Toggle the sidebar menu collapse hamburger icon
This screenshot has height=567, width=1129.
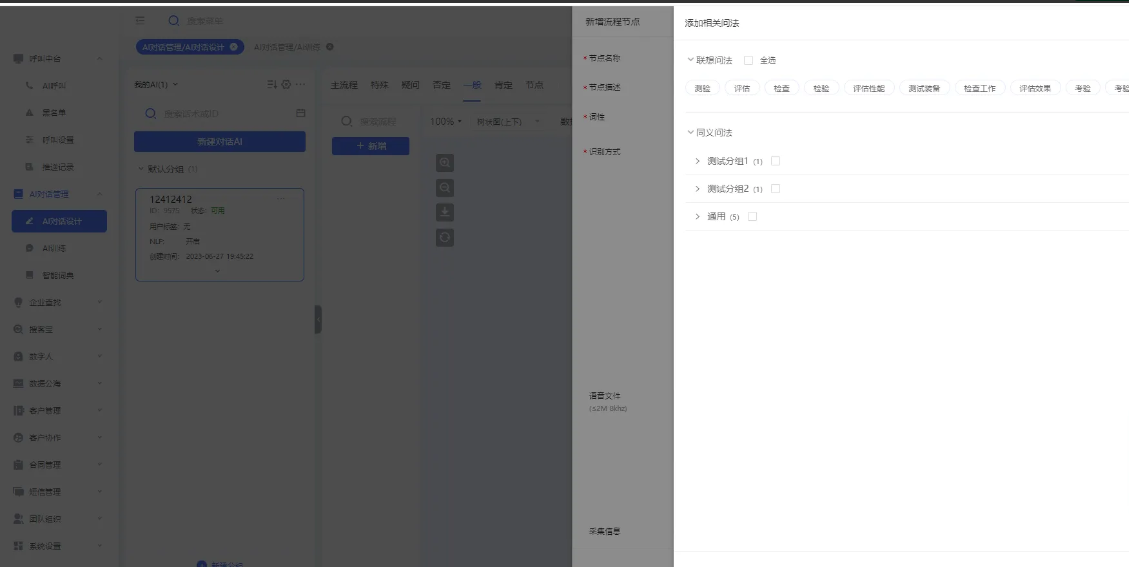pos(140,20)
